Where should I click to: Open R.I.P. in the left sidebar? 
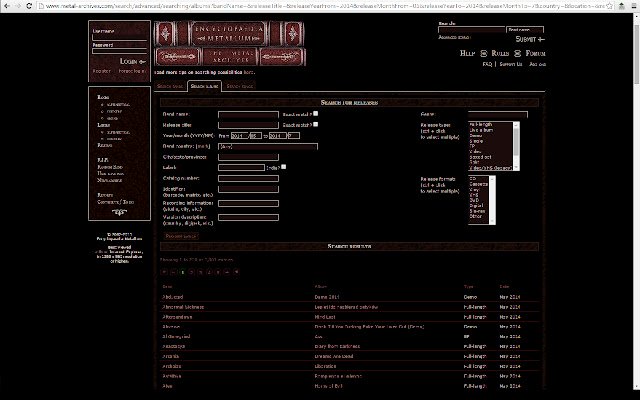point(102,160)
